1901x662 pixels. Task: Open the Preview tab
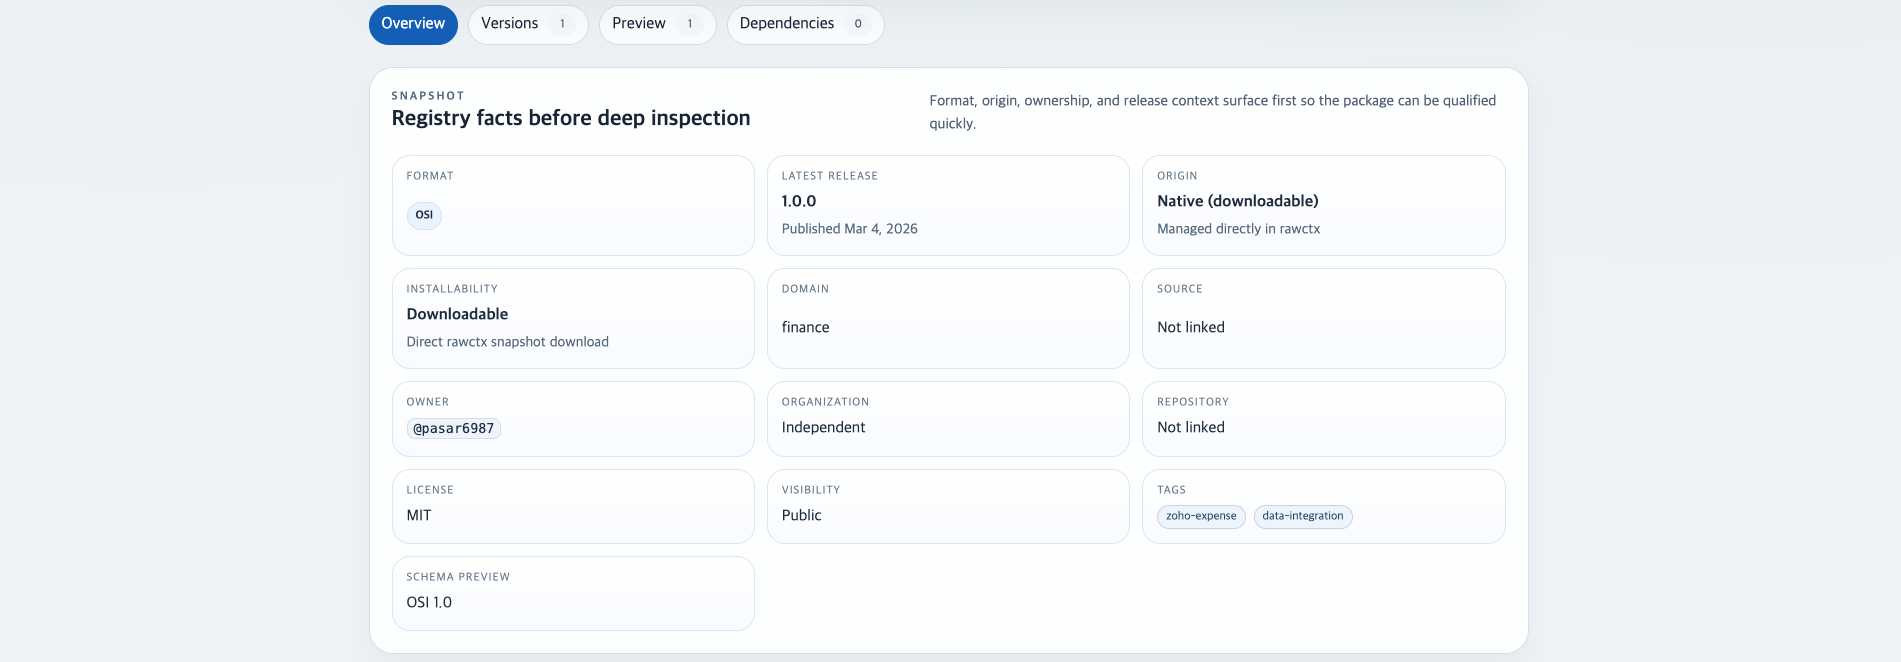[657, 24]
